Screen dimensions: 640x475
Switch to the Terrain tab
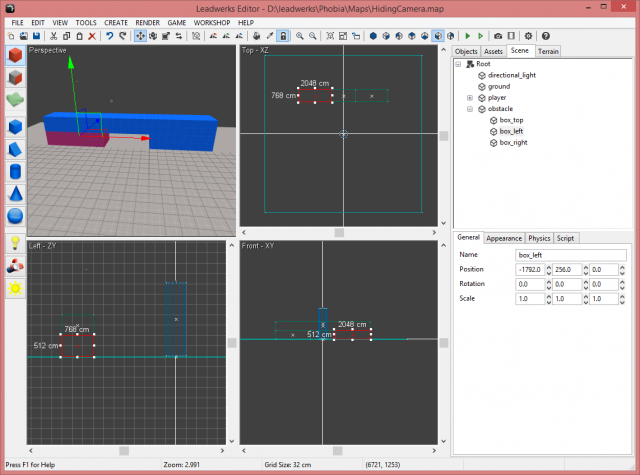548,50
